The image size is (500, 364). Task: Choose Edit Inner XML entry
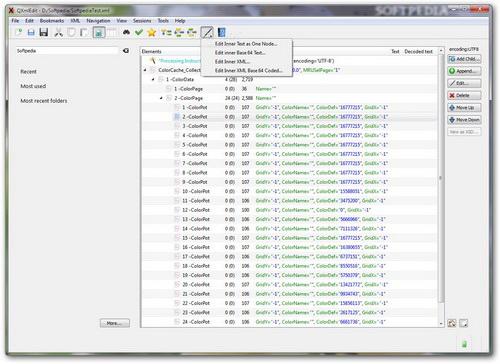click(x=246, y=62)
